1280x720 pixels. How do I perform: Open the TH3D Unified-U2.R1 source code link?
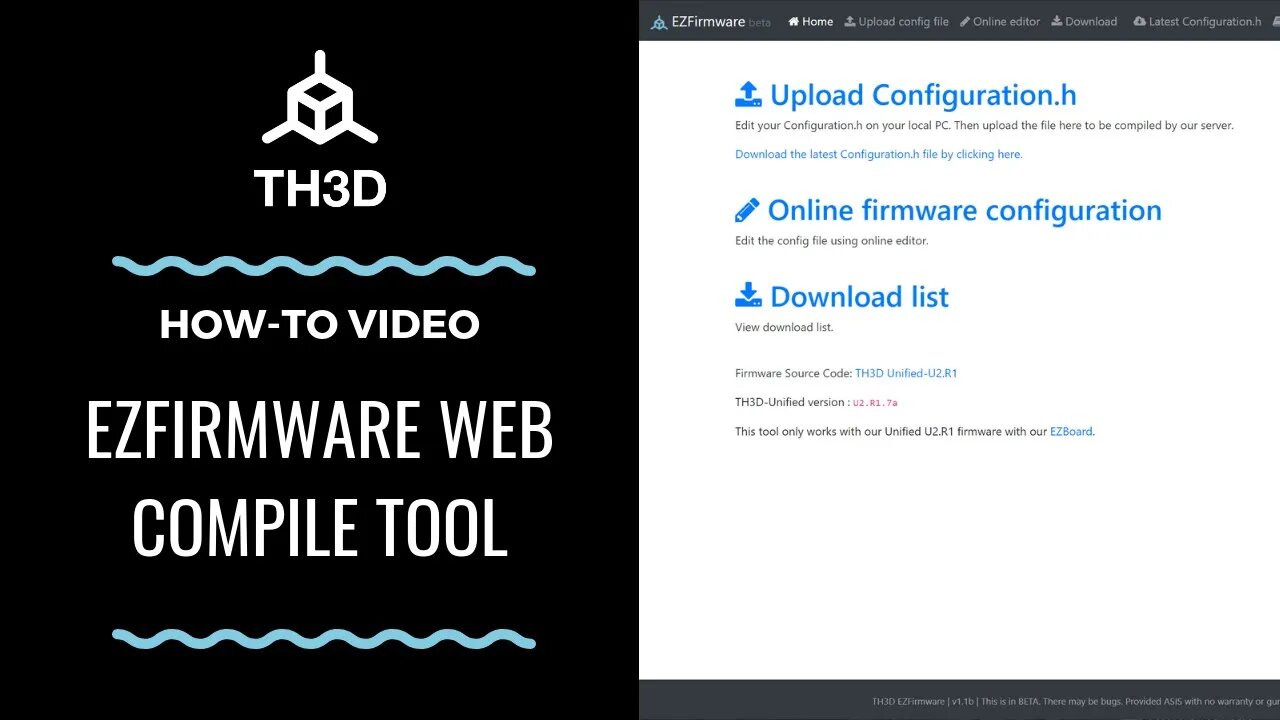tap(906, 373)
